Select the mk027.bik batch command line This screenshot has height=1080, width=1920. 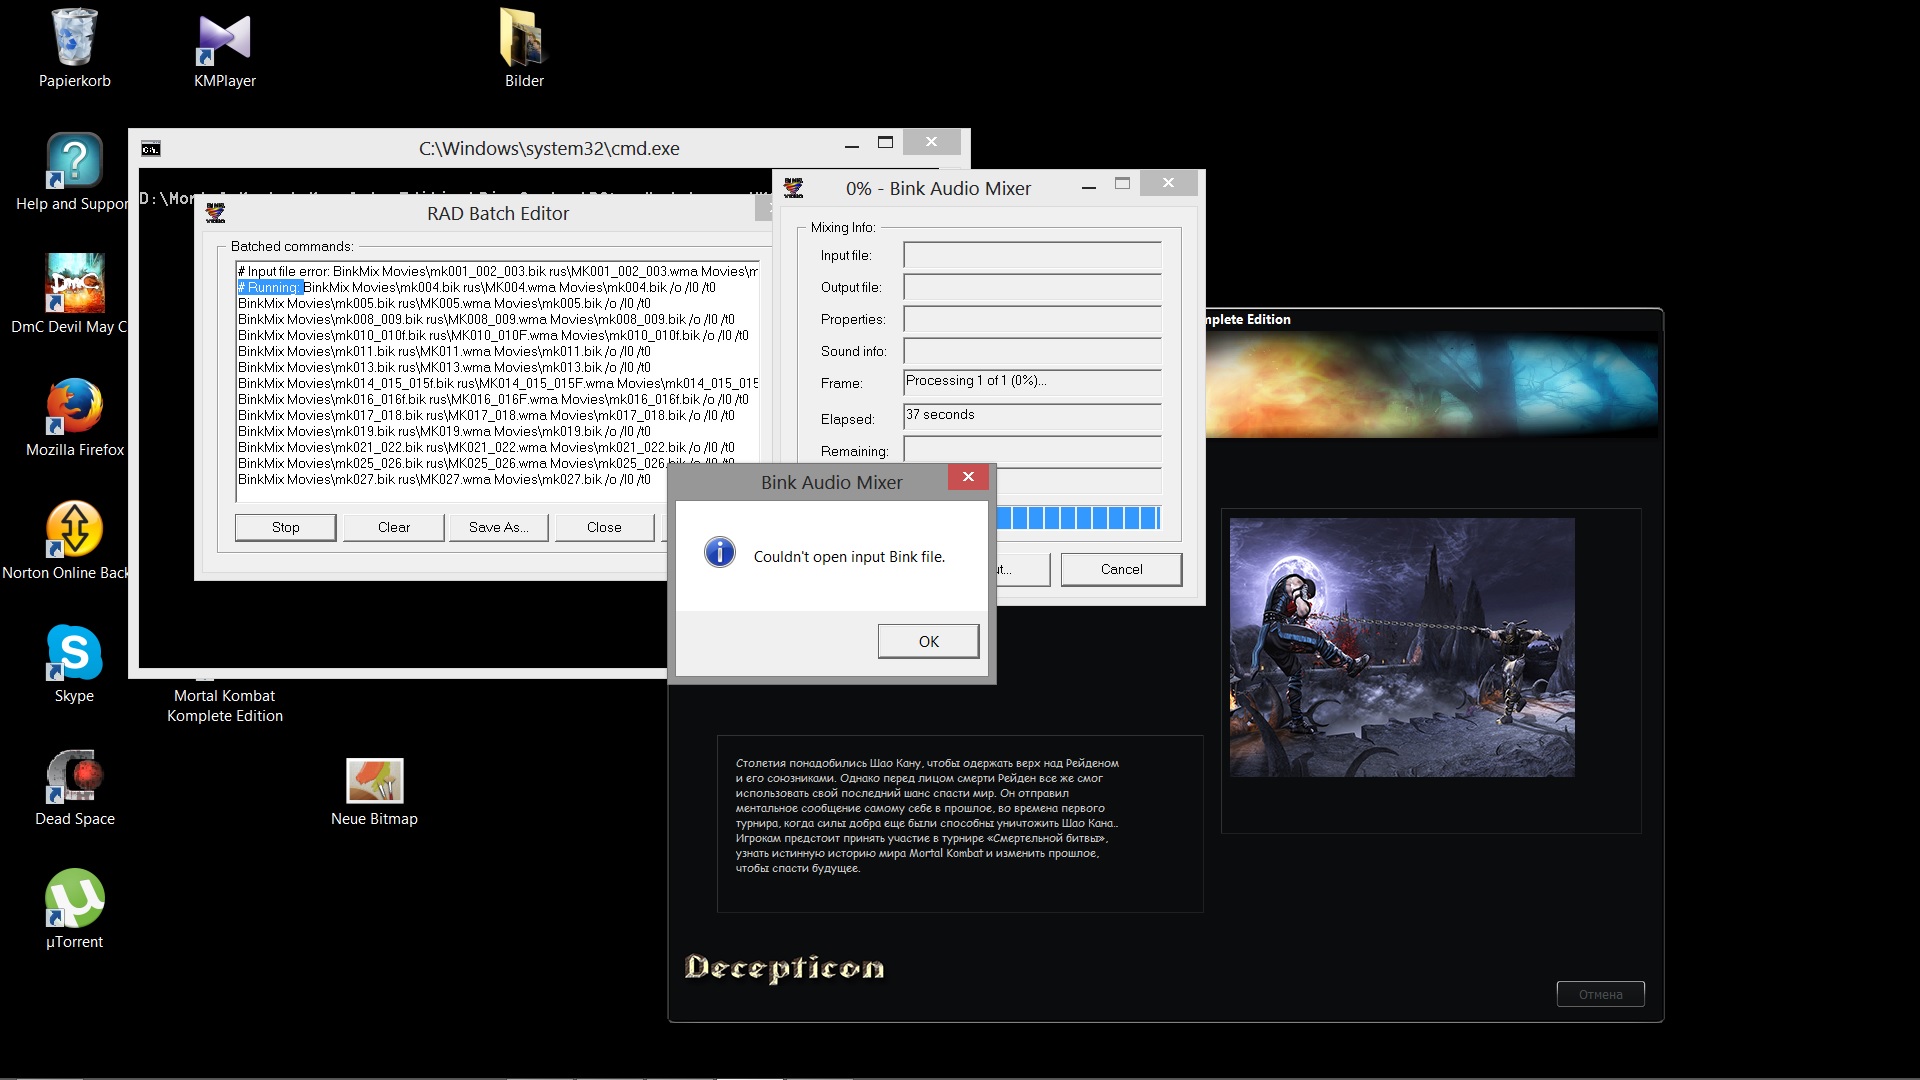444,479
